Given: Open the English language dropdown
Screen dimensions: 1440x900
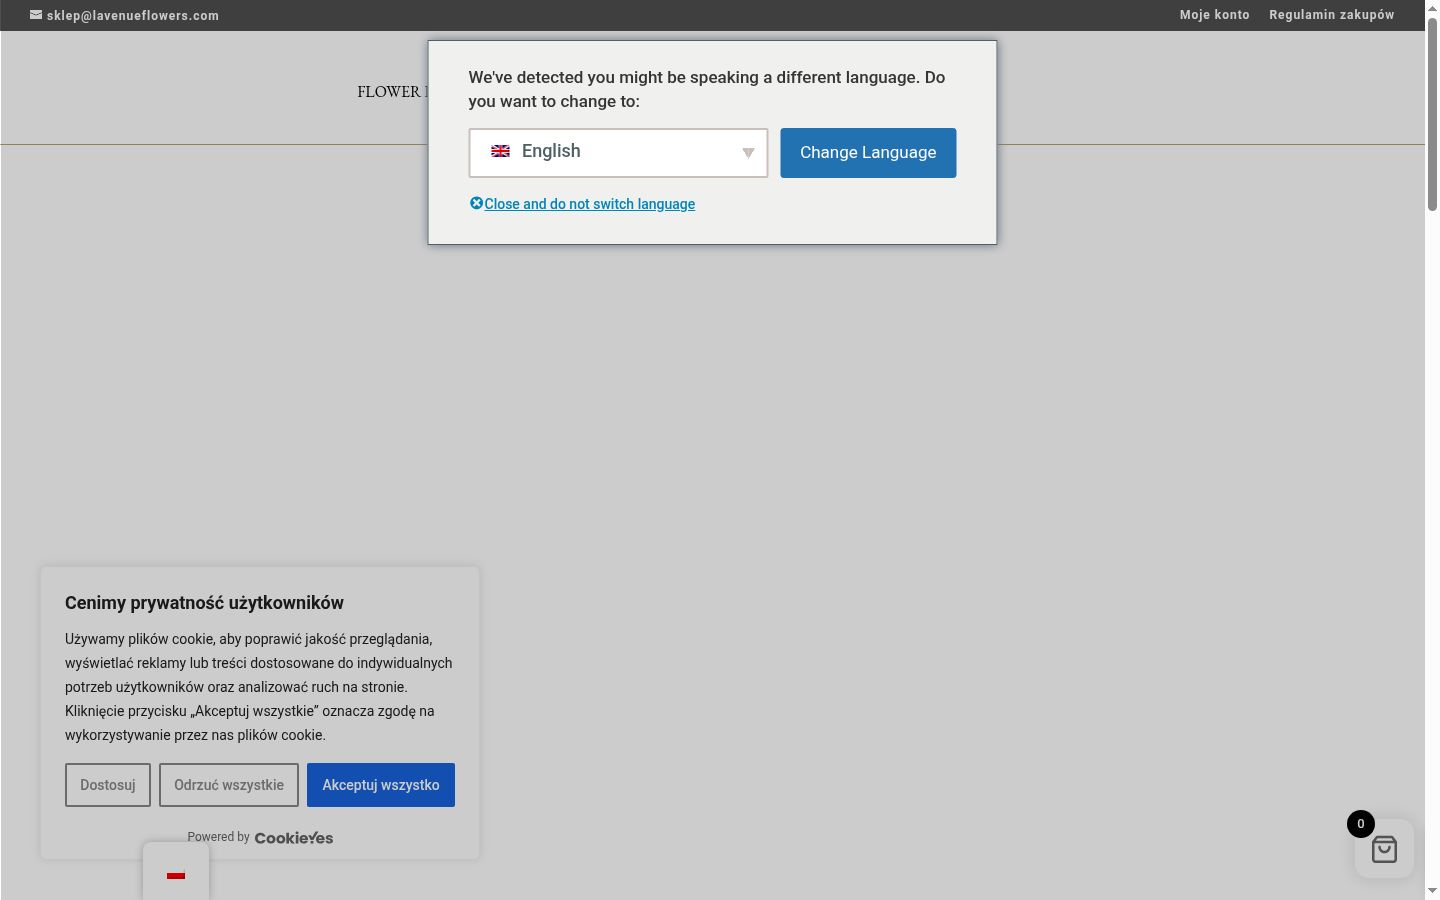Looking at the screenshot, I should [618, 152].
